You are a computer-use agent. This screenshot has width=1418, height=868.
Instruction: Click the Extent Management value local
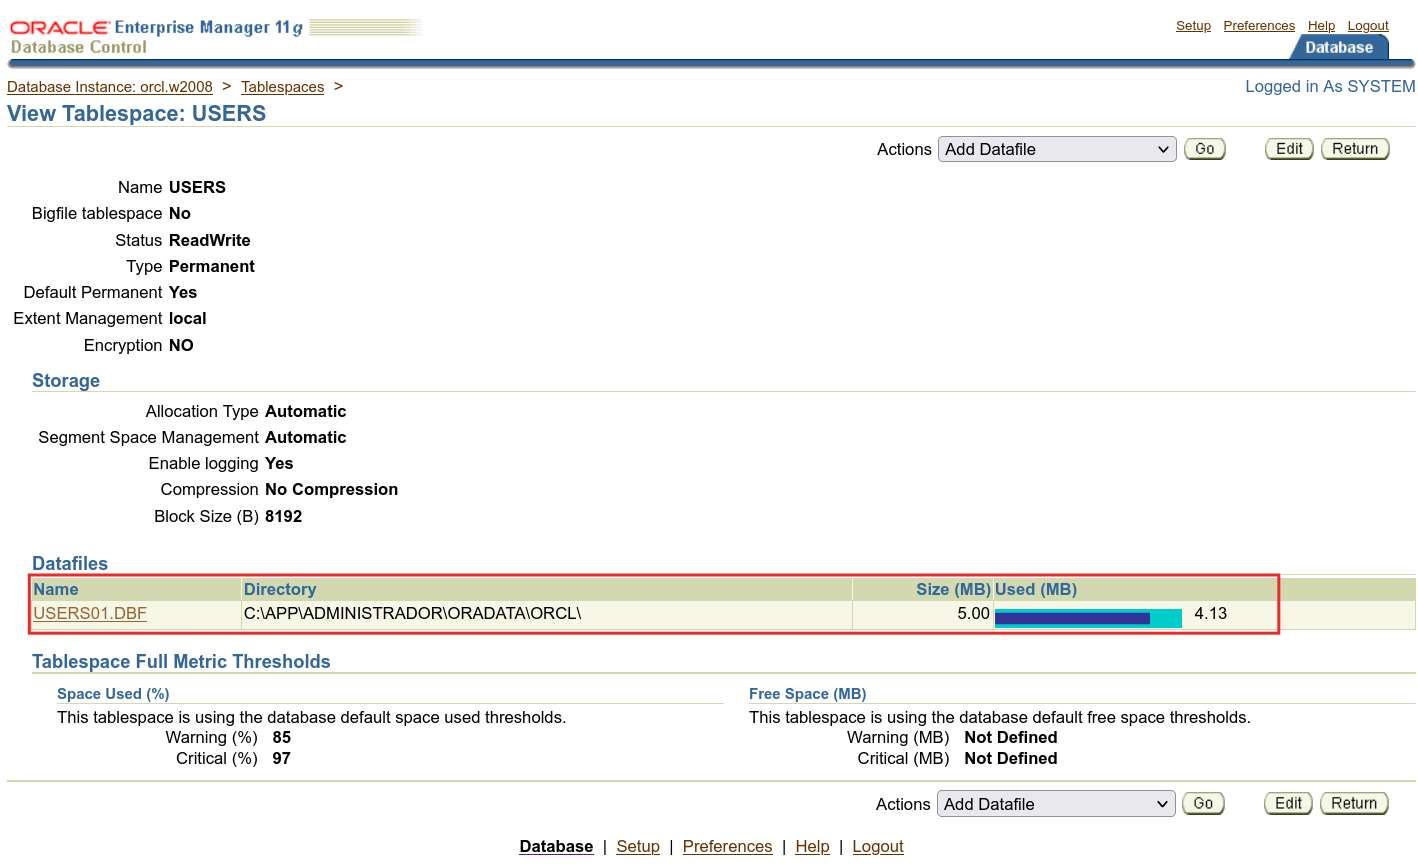point(188,319)
